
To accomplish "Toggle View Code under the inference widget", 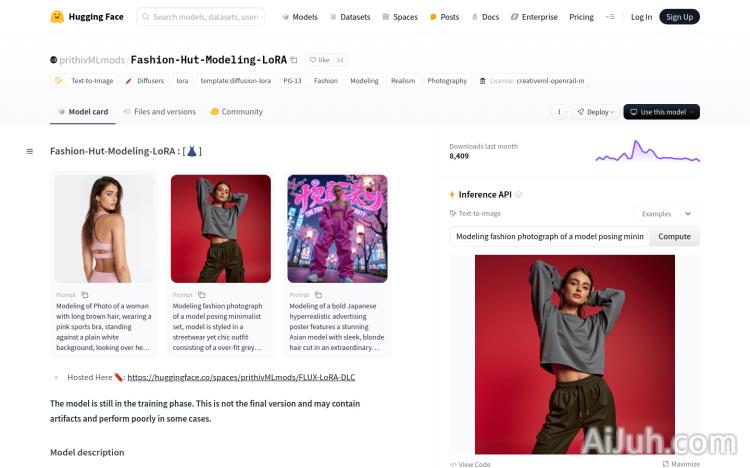I will coord(470,464).
